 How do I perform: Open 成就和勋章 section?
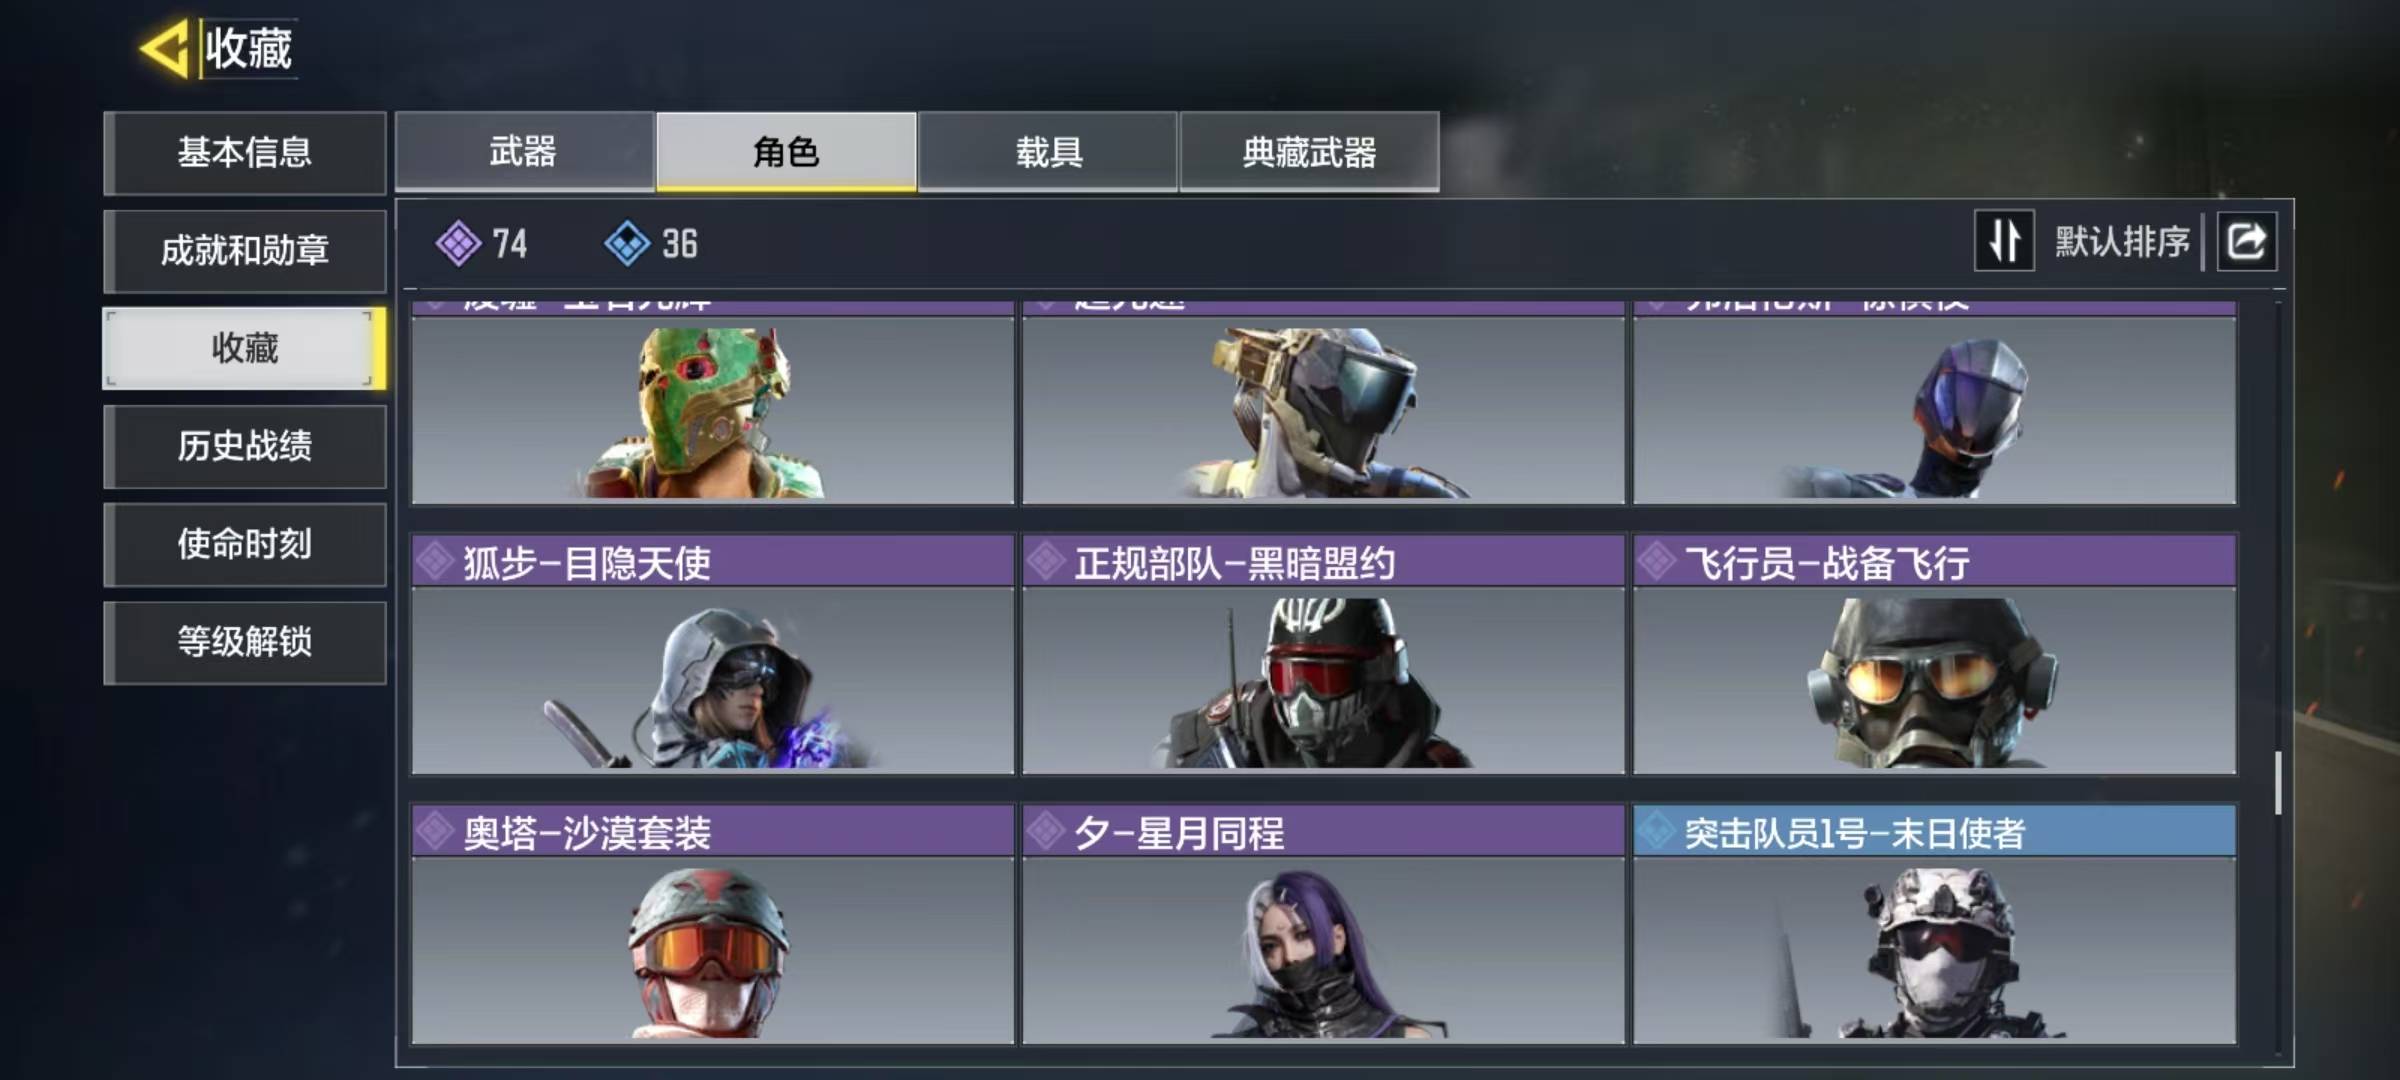point(245,250)
